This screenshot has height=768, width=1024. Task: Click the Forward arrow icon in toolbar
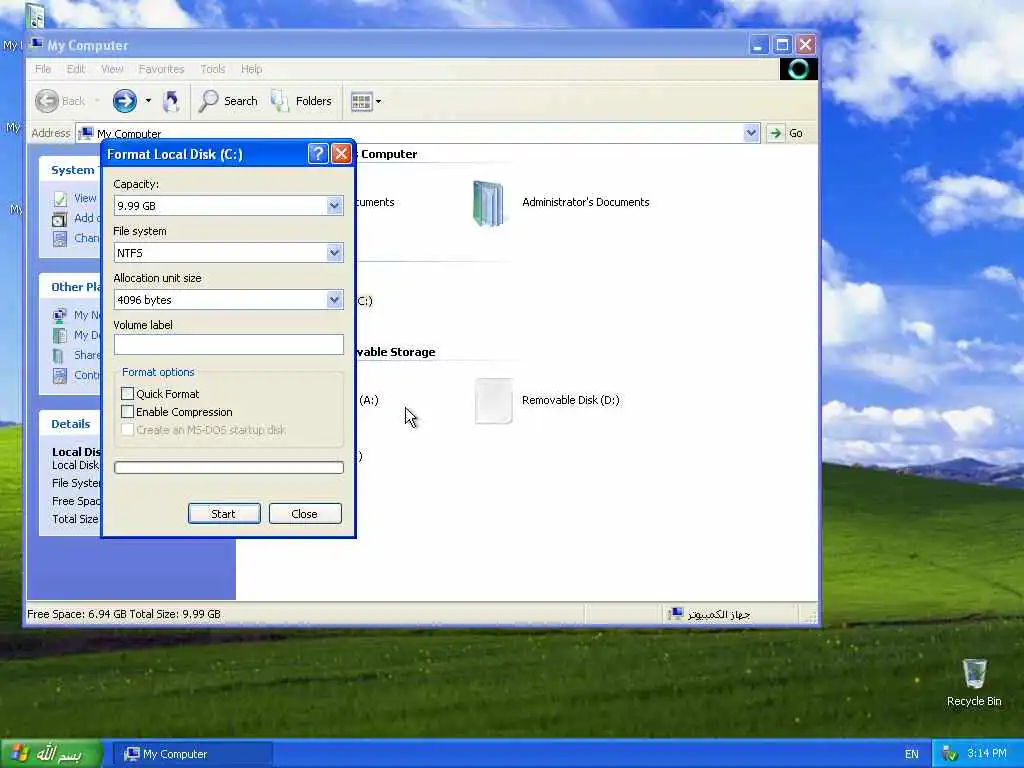(x=124, y=101)
